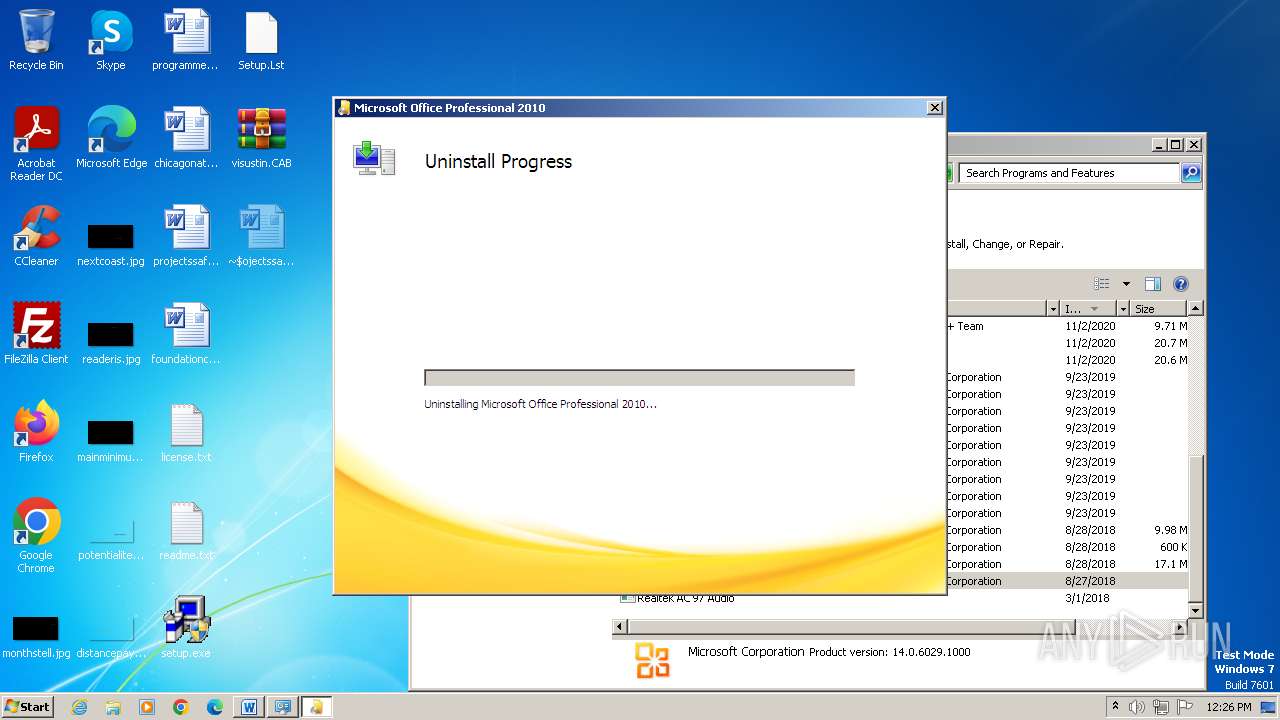
Task: Open the Google Chrome desktop shortcut
Action: (36, 536)
